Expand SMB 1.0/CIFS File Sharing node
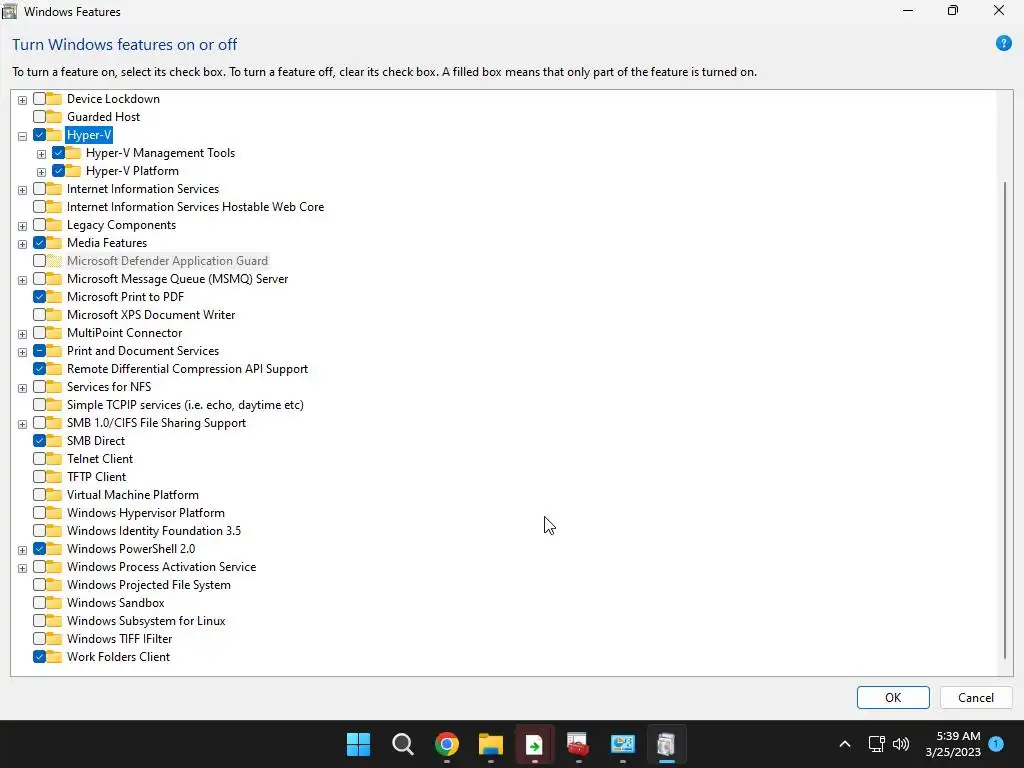 pos(22,424)
